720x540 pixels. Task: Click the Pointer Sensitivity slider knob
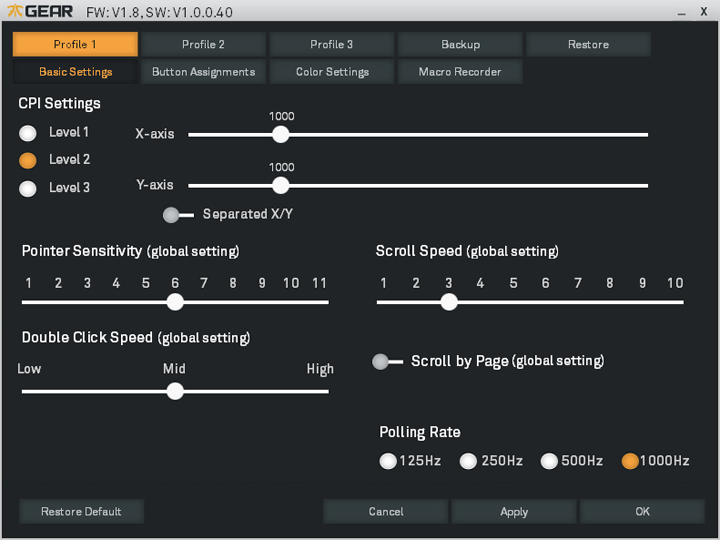pos(175,302)
